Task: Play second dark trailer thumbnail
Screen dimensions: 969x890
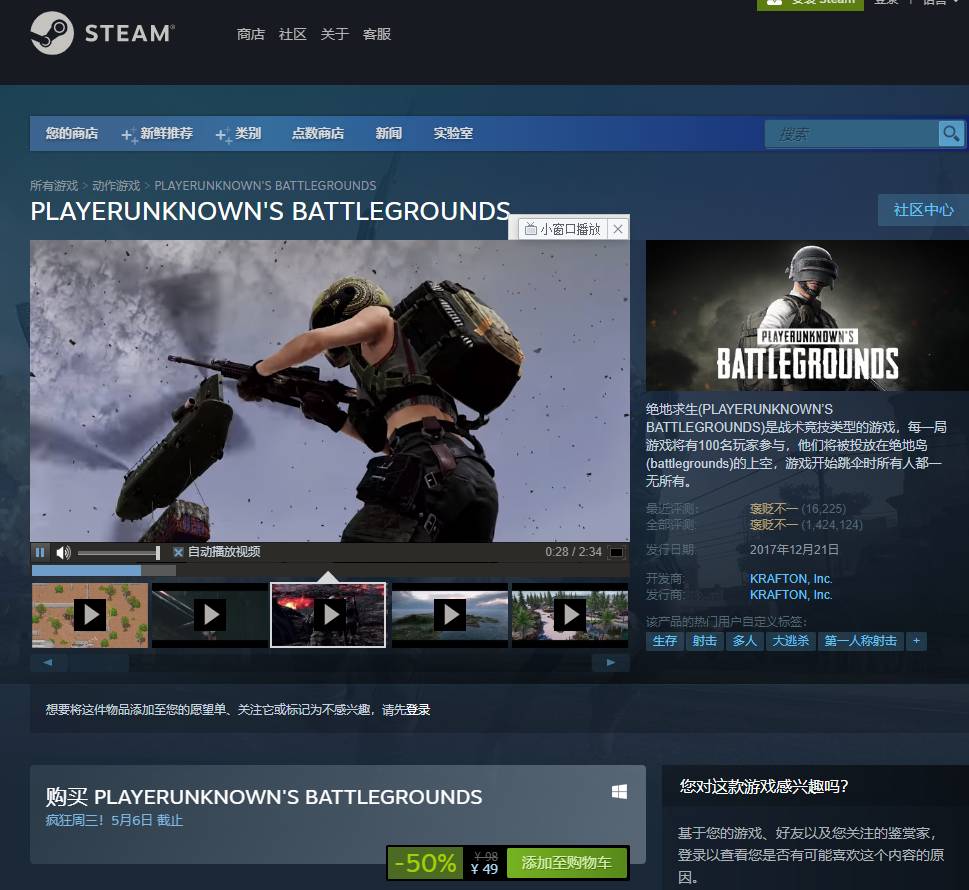Action: pos(210,615)
